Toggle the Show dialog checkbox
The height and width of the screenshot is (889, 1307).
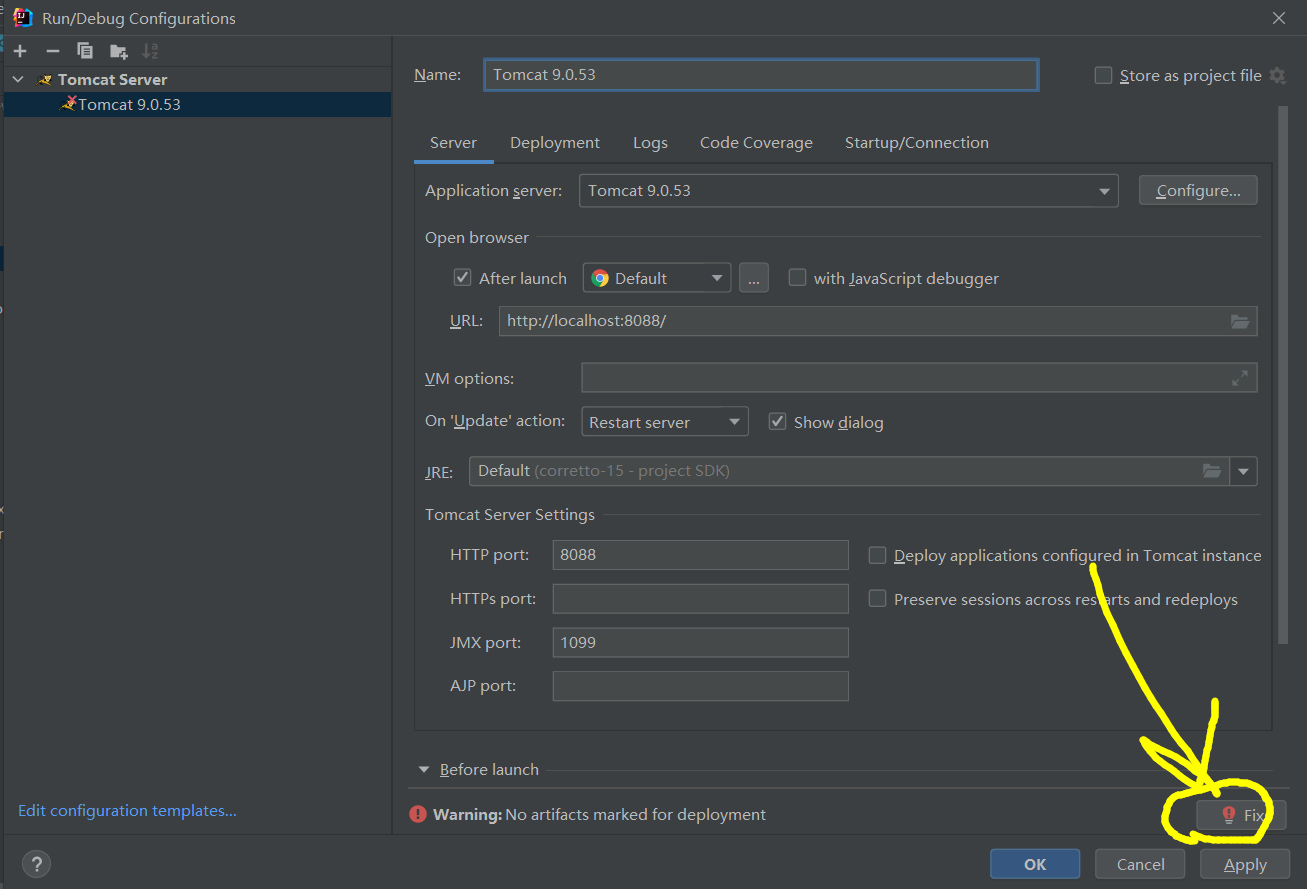[x=777, y=422]
